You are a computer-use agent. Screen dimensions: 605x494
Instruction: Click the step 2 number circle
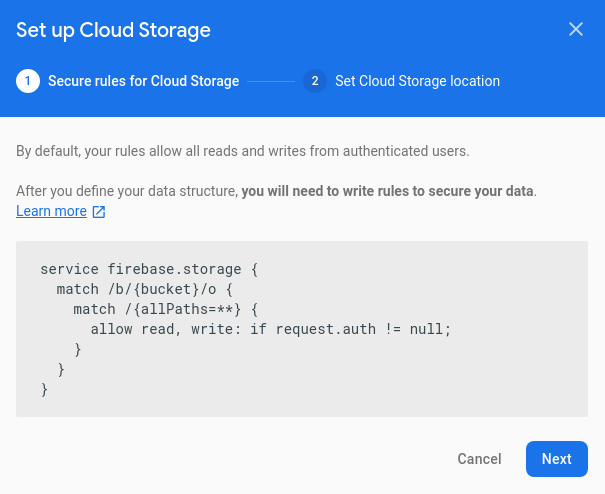click(x=315, y=81)
